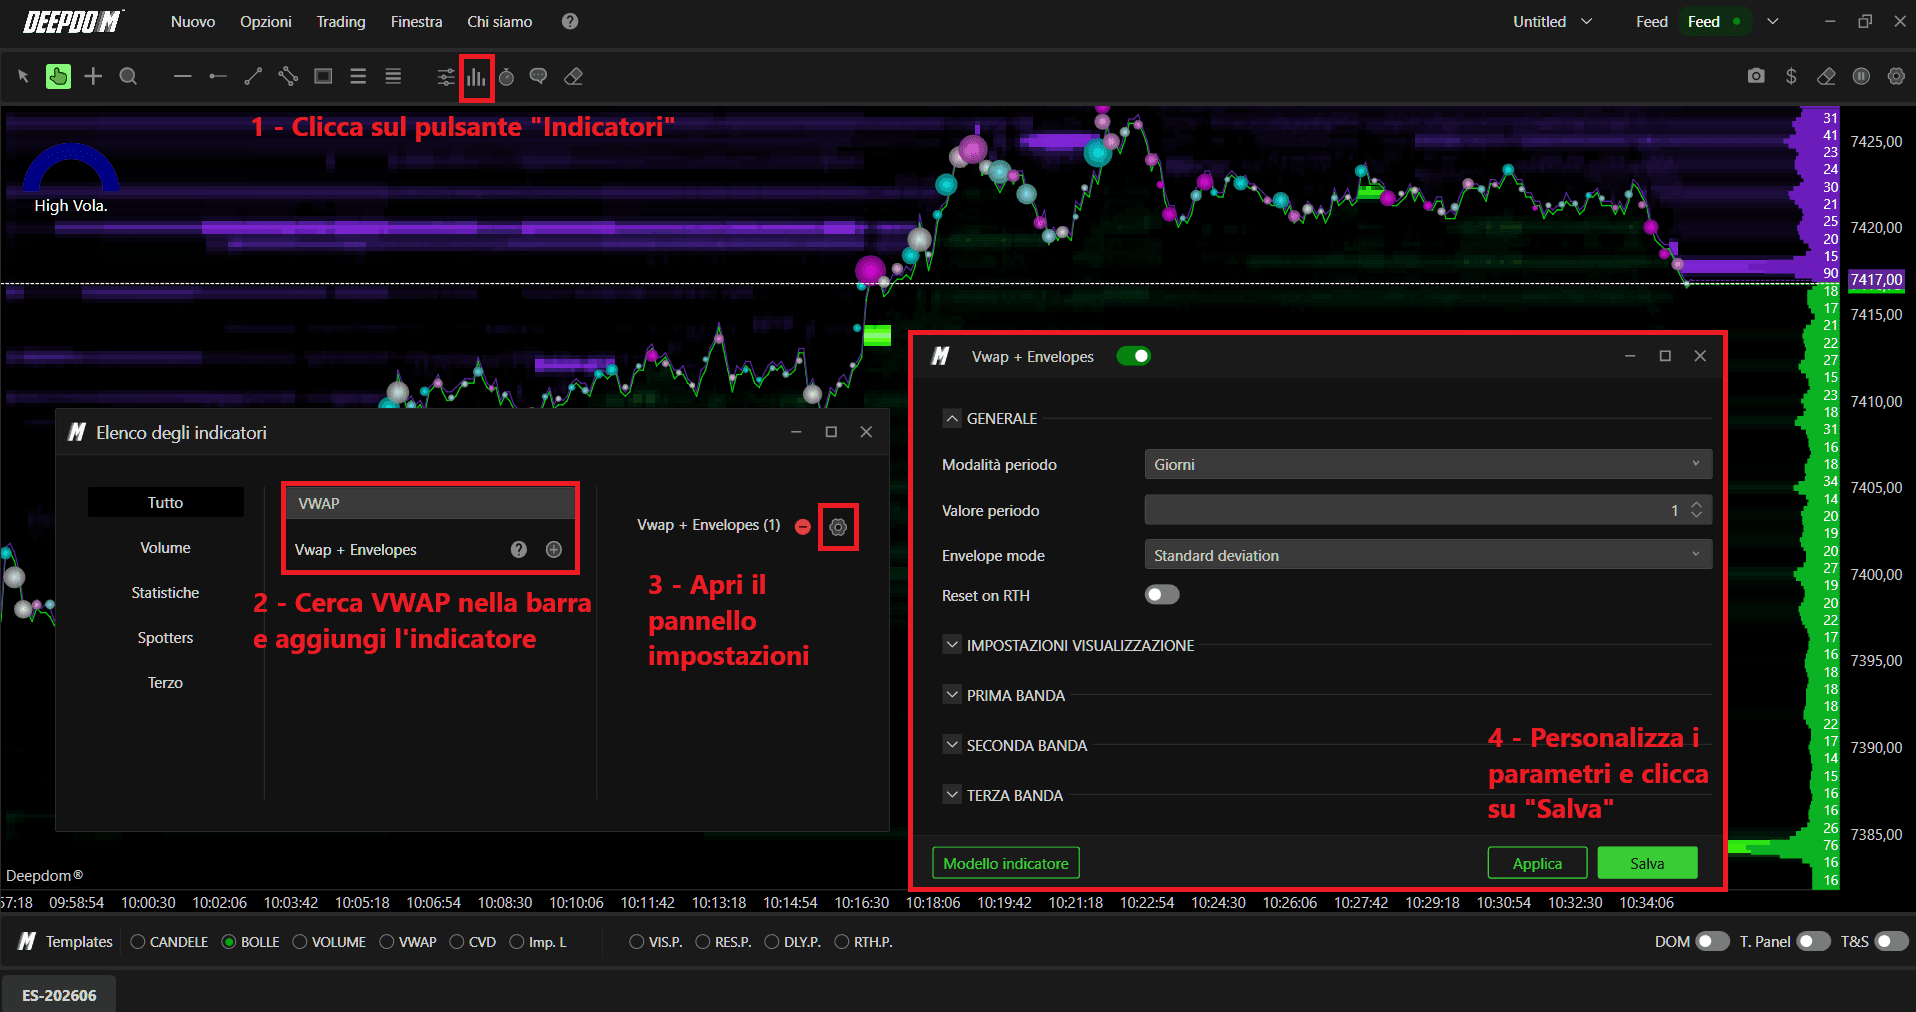1916x1012 pixels.
Task: Open the Envelope mode dropdown
Action: point(1428,555)
